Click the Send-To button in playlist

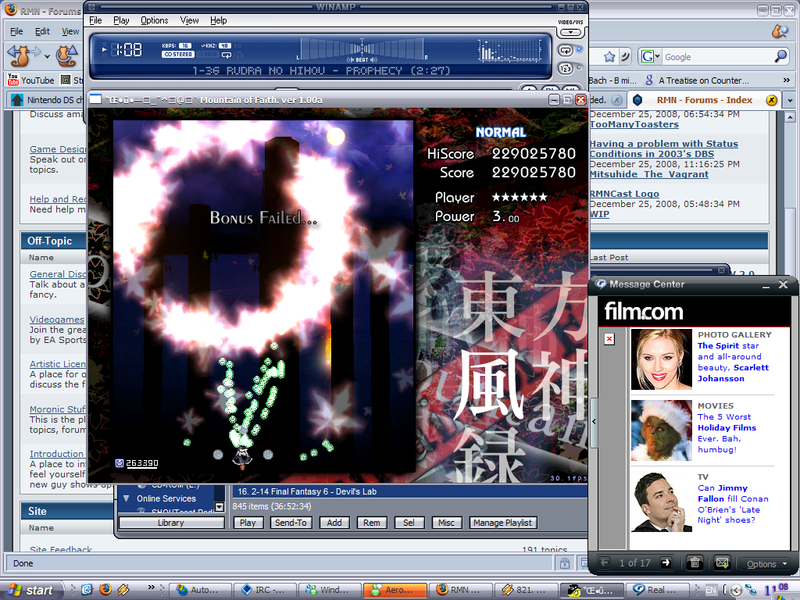click(x=292, y=523)
